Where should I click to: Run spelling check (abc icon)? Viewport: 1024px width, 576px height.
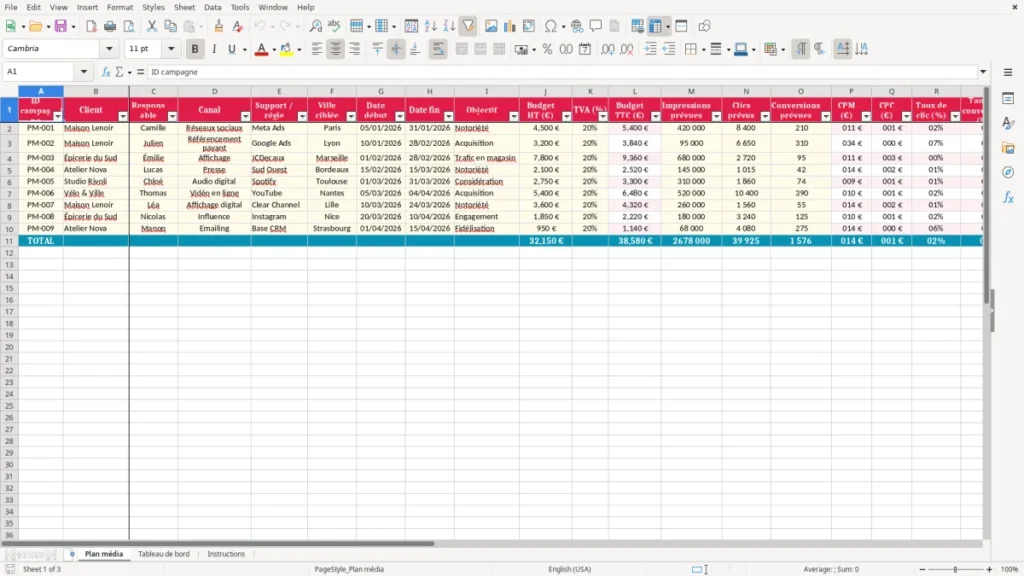(334, 26)
